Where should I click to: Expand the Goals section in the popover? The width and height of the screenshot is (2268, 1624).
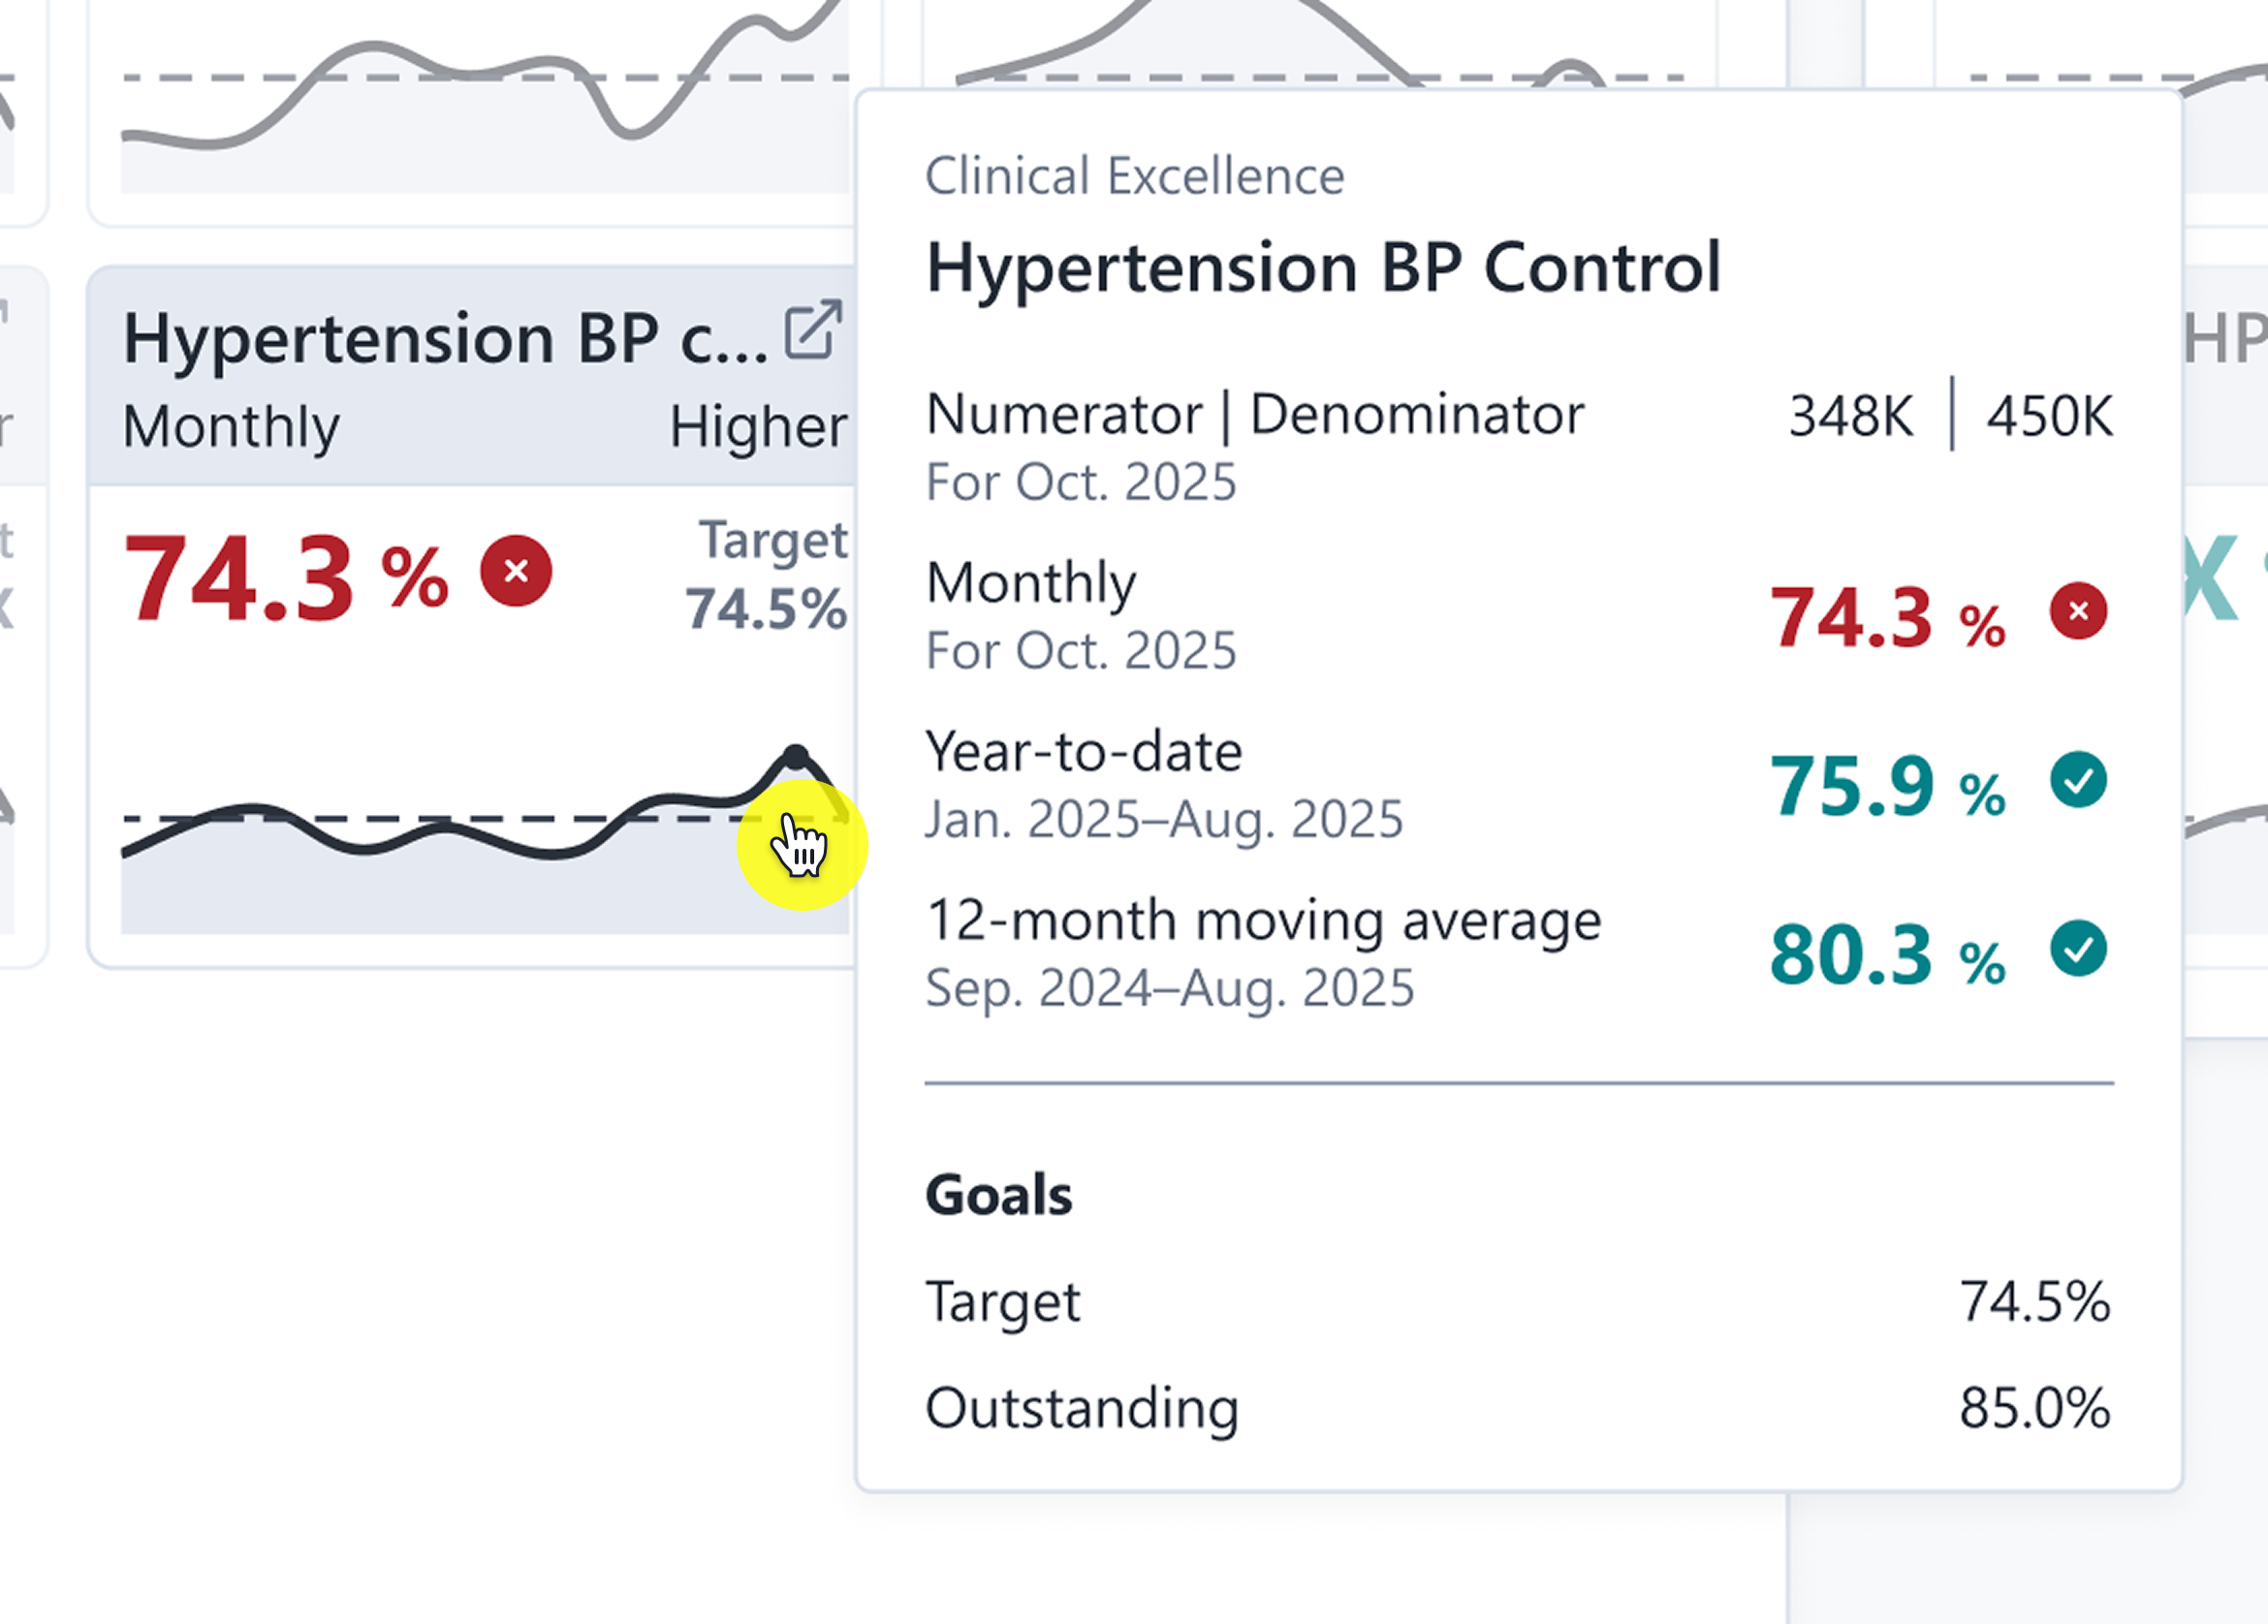click(x=999, y=1194)
